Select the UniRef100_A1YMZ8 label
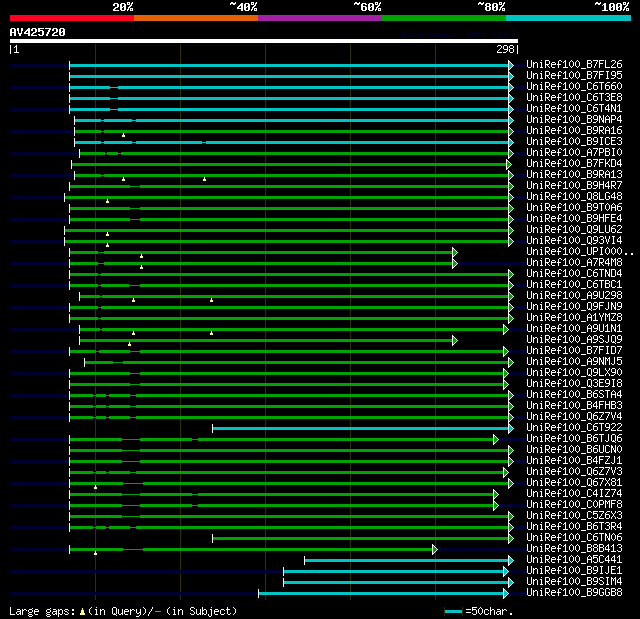The width and height of the screenshot is (640, 619). pos(574,318)
